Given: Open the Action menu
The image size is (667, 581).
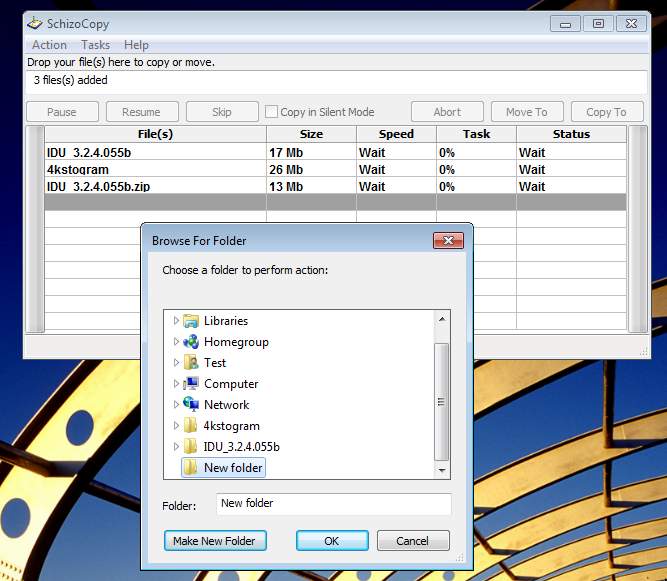Looking at the screenshot, I should click(x=49, y=45).
